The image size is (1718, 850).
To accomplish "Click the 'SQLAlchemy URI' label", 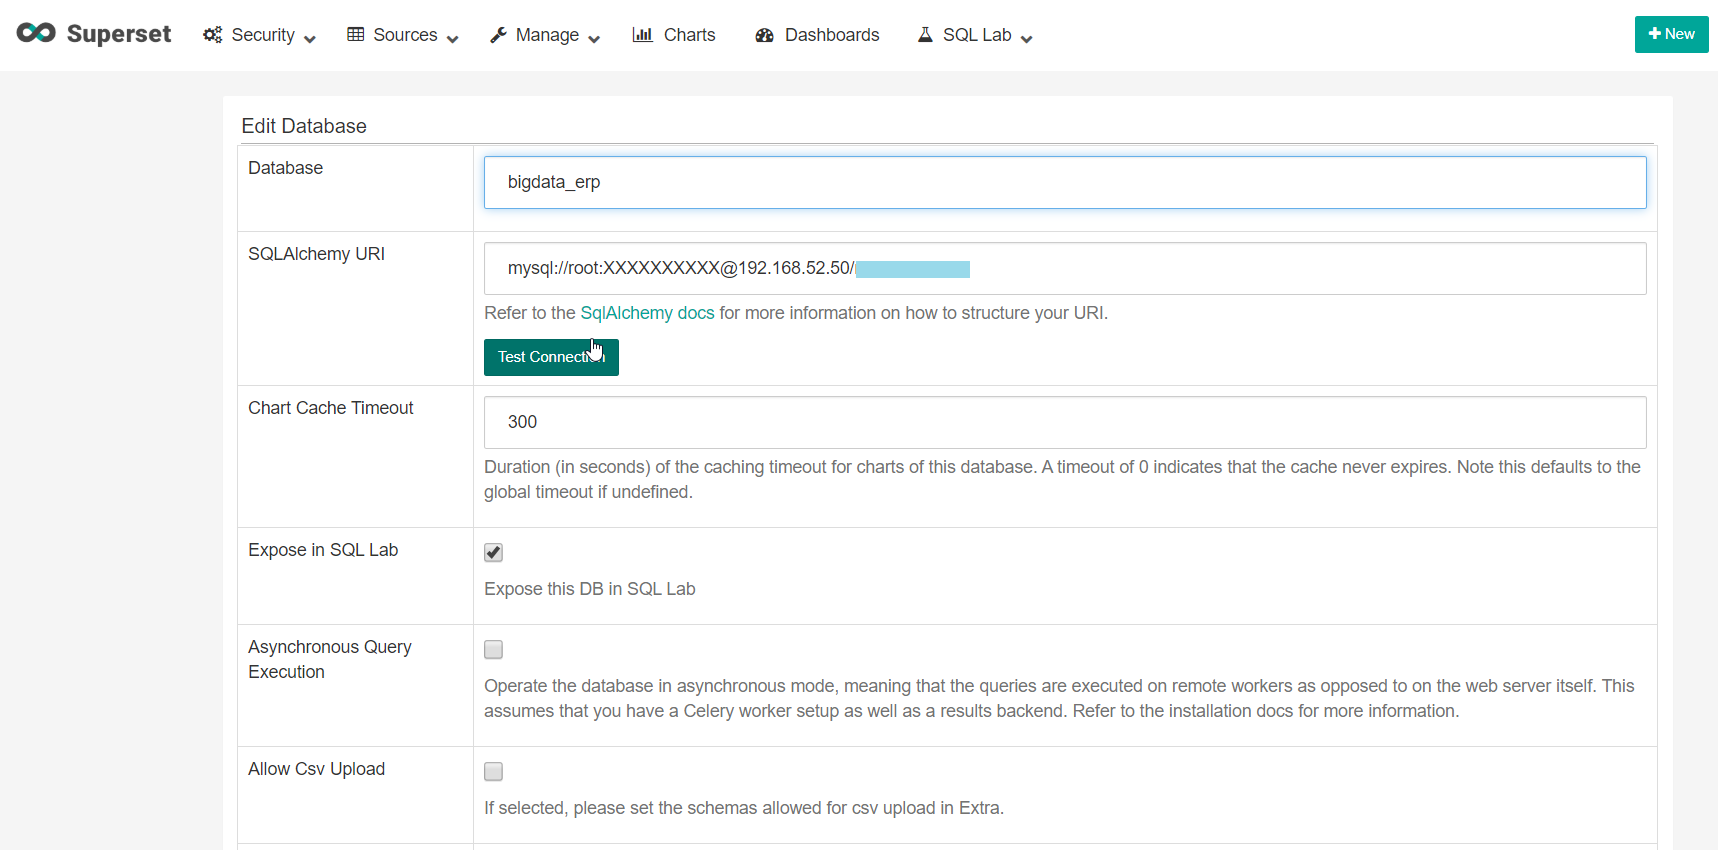I will [316, 254].
